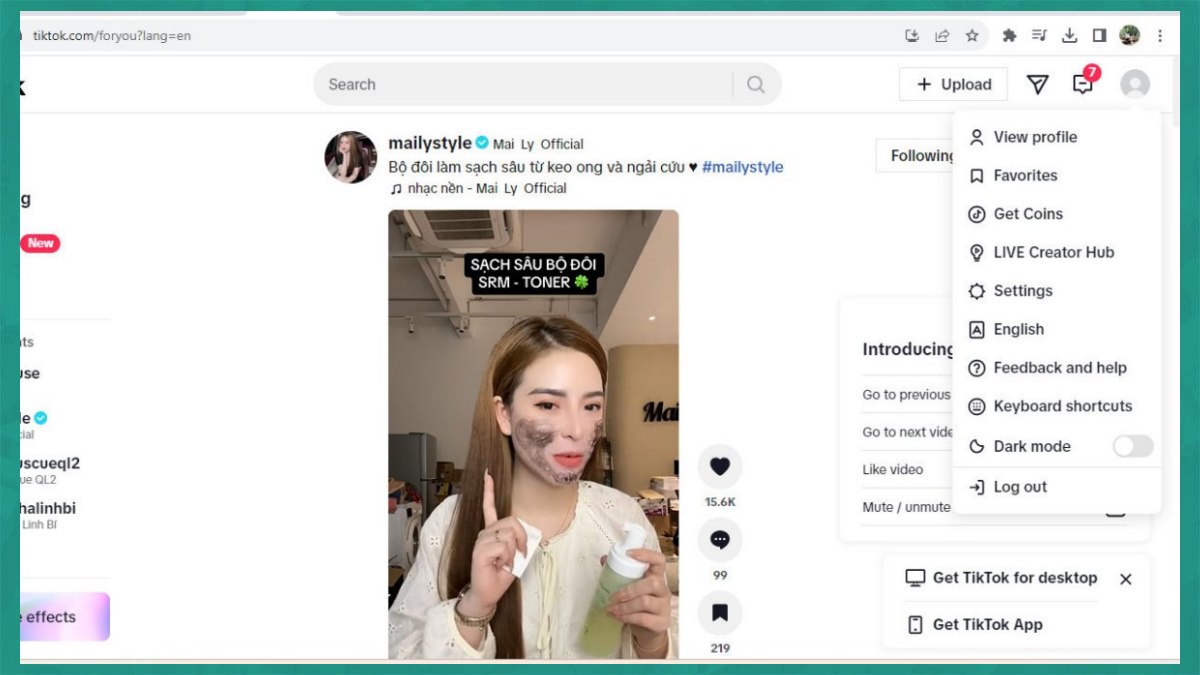Click the search magnifier icon
The image size is (1200, 675).
click(756, 85)
